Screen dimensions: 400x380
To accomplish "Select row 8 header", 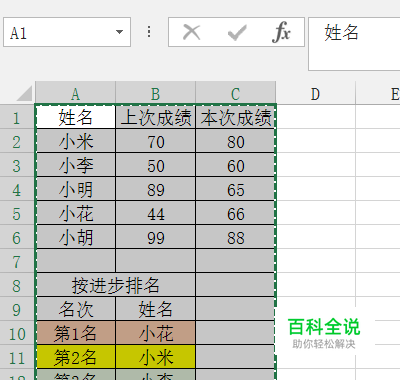I will pyautogui.click(x=17, y=286).
